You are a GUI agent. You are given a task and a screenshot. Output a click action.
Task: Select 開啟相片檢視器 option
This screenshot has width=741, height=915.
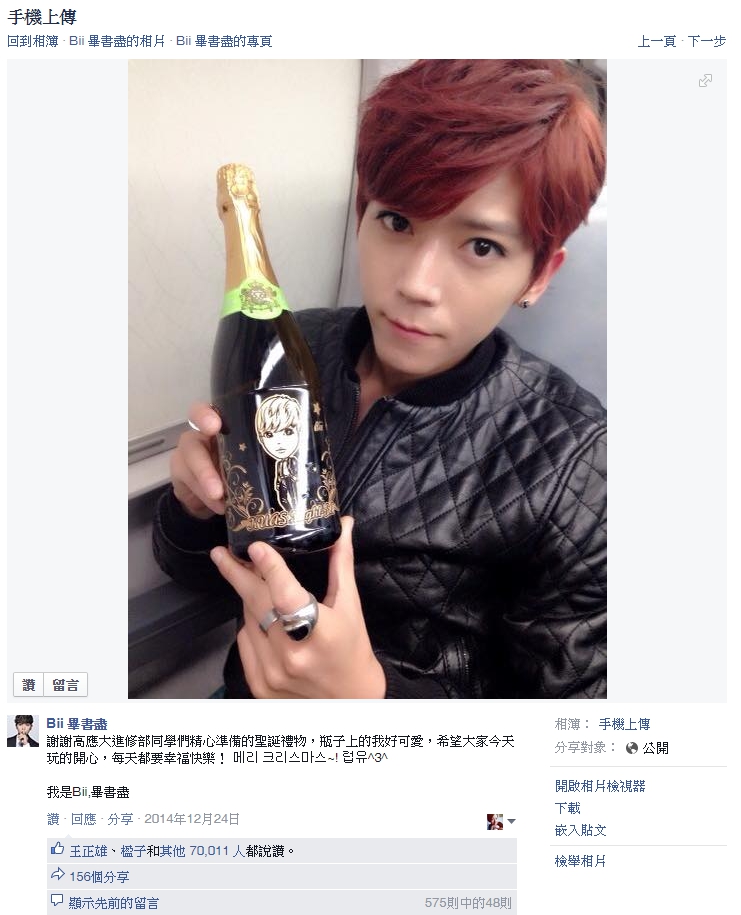[600, 786]
